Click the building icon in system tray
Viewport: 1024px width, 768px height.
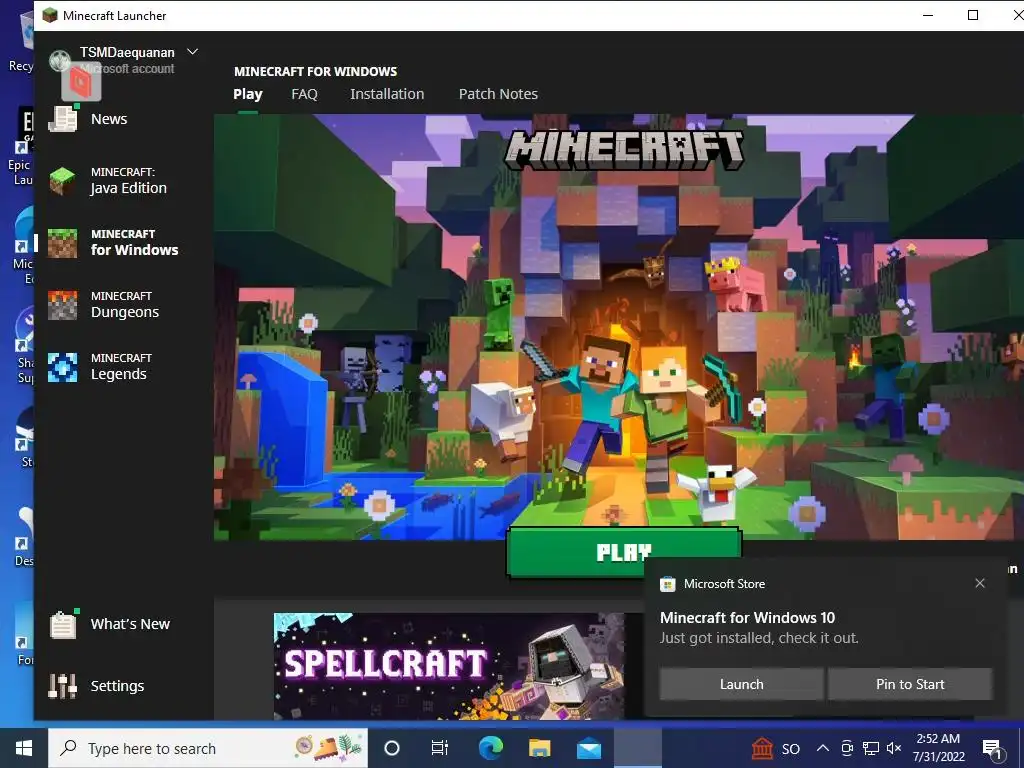pyautogui.click(x=762, y=748)
